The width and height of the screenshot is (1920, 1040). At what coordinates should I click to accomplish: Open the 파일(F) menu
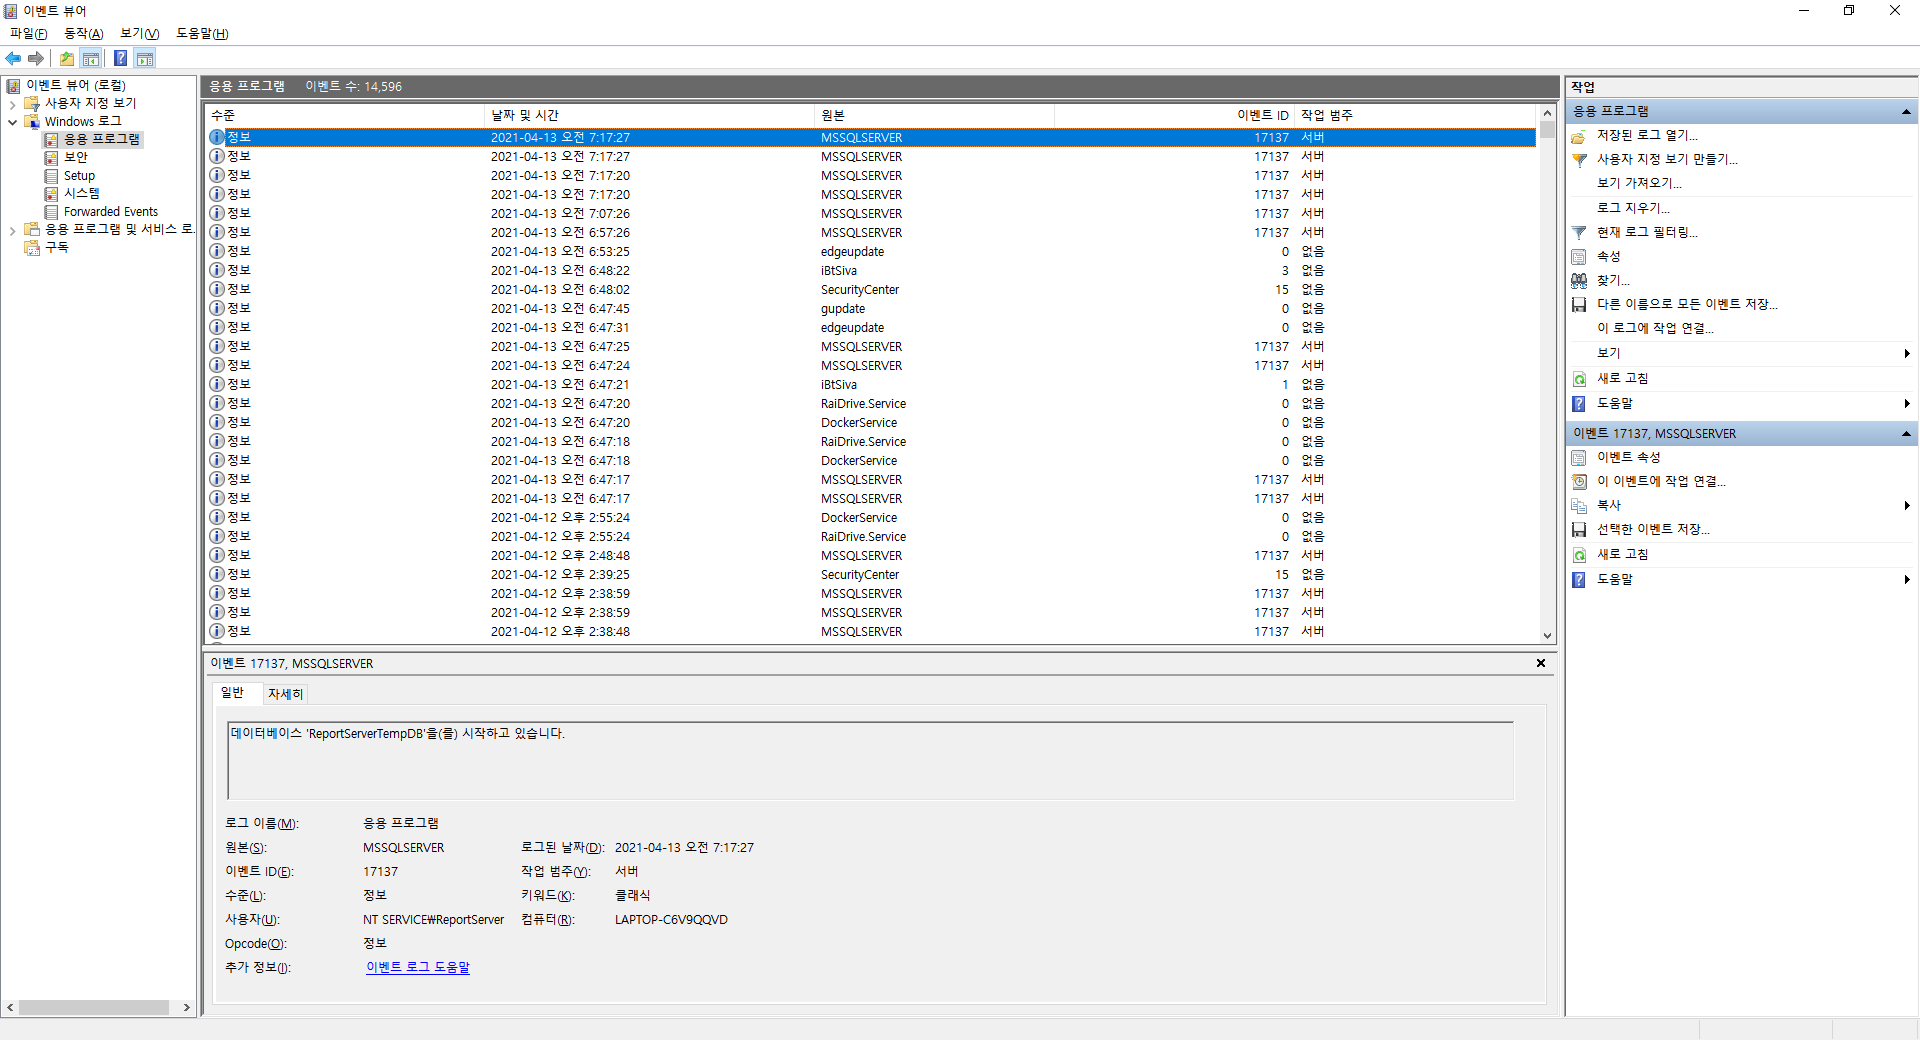pos(28,34)
